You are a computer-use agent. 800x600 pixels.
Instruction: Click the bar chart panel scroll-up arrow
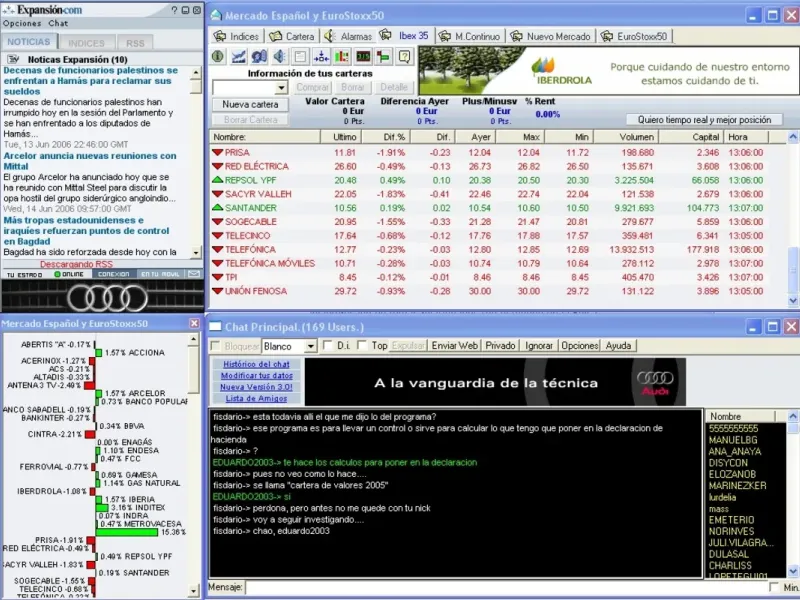[x=193, y=339]
